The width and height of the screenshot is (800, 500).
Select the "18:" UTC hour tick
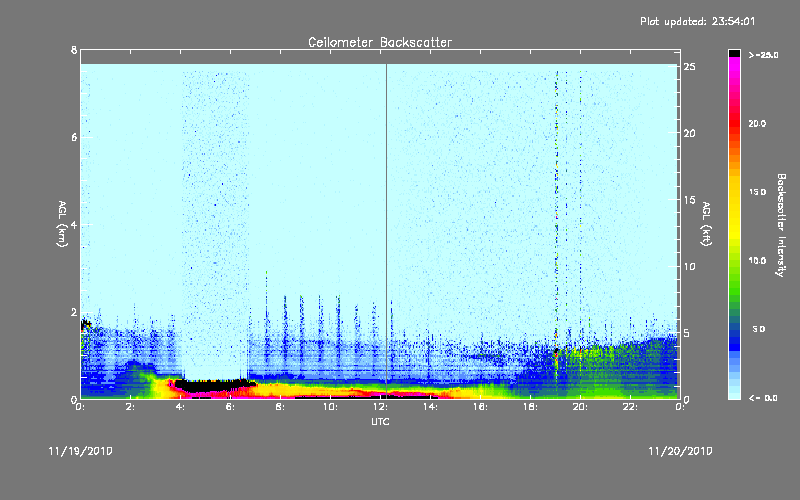coord(530,407)
